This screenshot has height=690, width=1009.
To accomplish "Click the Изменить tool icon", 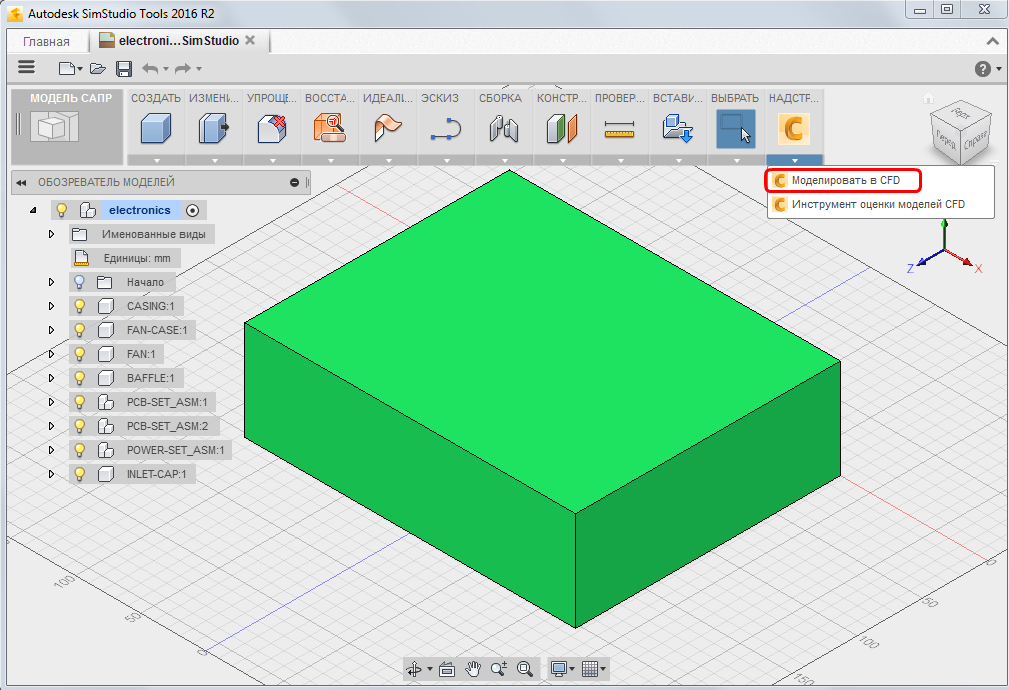I will click(214, 127).
